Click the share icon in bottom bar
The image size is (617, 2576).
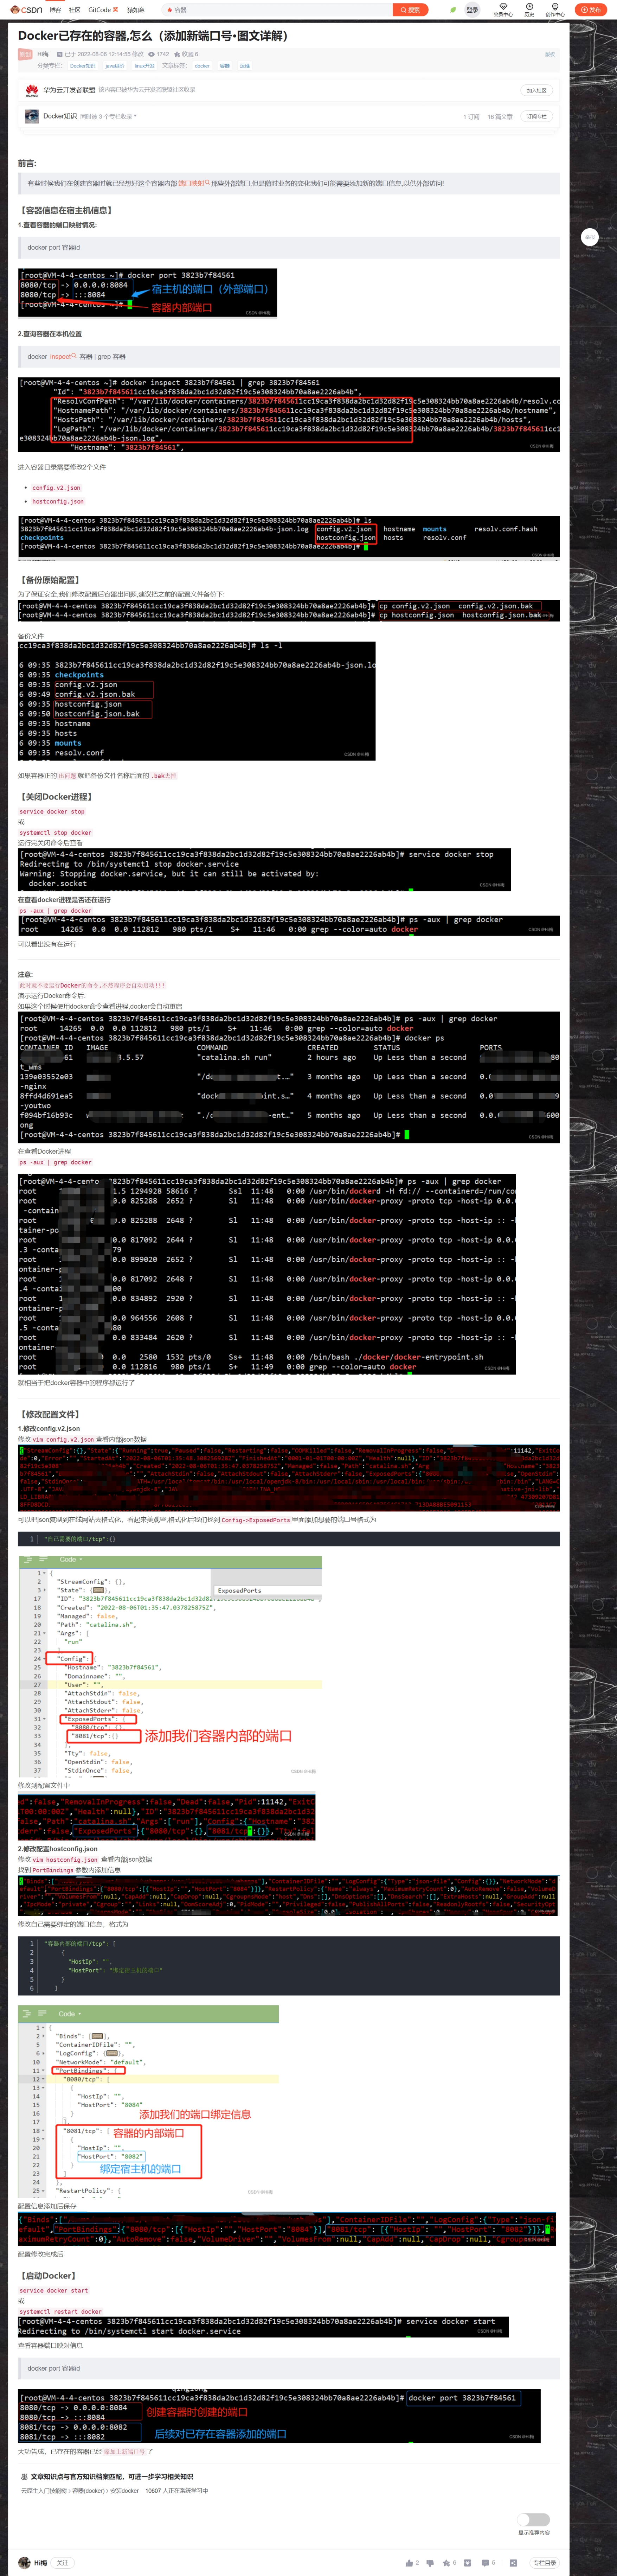pyautogui.click(x=513, y=2563)
